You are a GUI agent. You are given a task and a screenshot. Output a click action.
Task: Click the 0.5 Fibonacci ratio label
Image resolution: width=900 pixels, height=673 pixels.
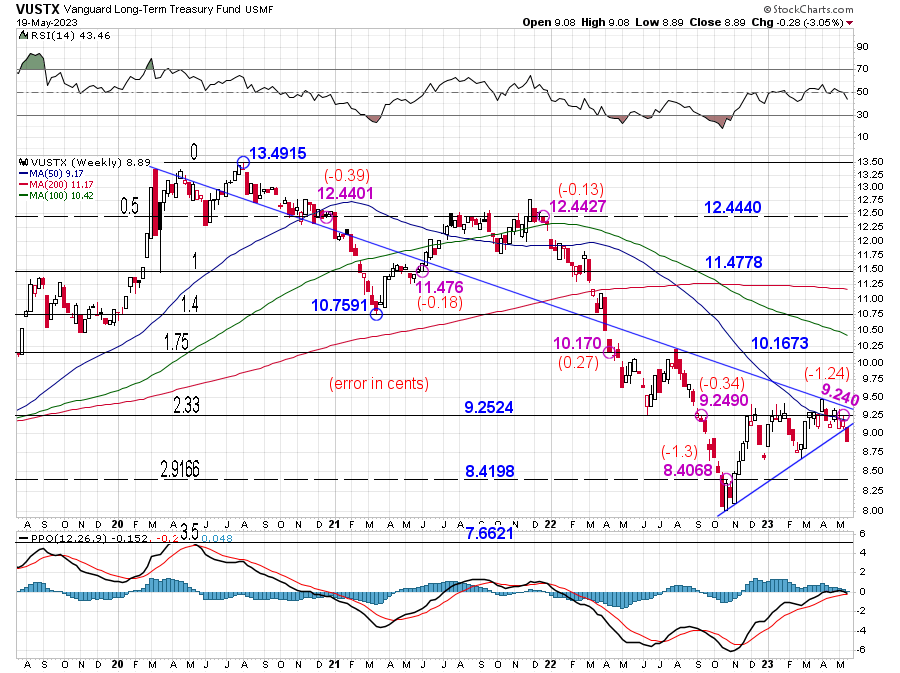tap(129, 206)
